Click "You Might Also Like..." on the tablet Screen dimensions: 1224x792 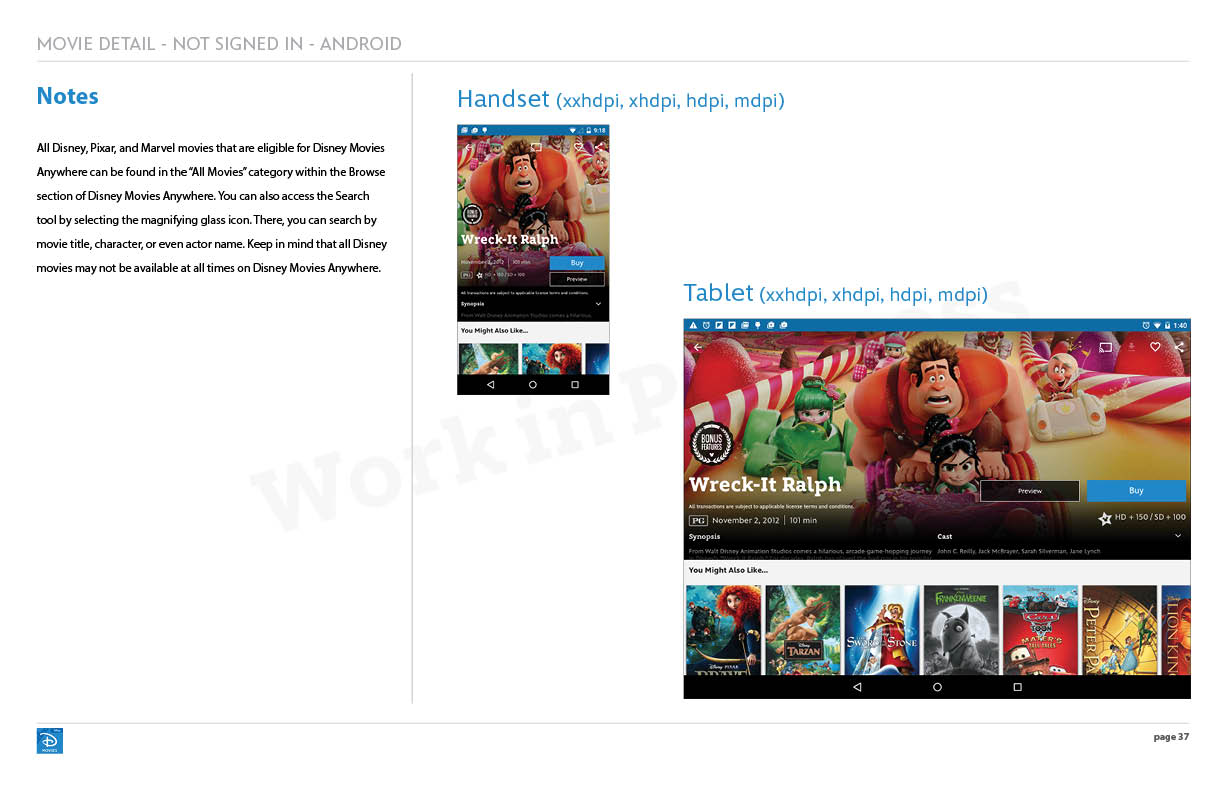(x=728, y=570)
